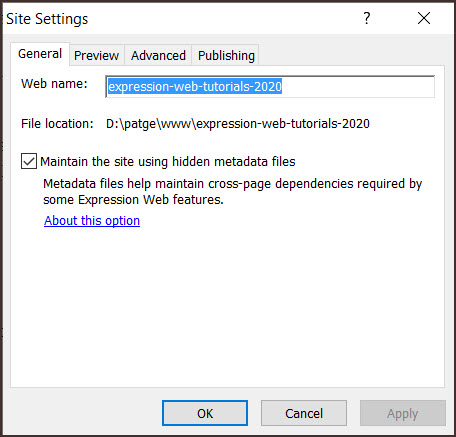Click the Apply button
The width and height of the screenshot is (456, 437).
[x=402, y=413]
